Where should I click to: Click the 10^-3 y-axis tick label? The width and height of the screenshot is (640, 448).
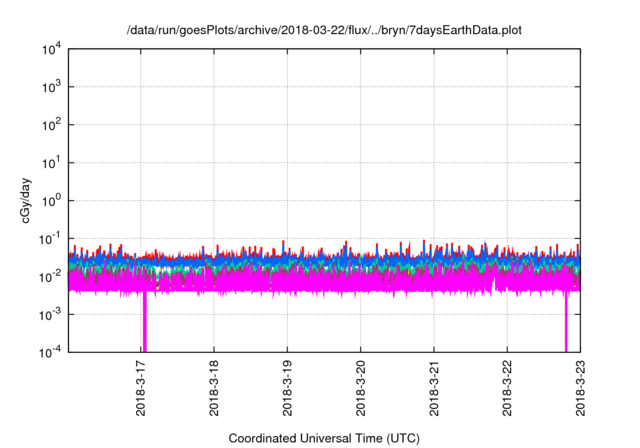(x=50, y=315)
